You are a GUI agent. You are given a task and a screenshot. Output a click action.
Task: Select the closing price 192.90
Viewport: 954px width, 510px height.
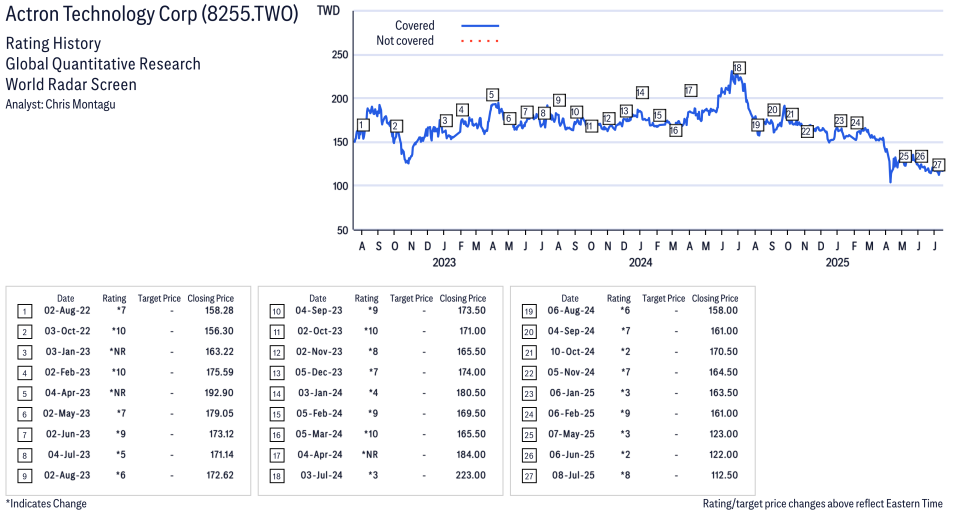220,393
